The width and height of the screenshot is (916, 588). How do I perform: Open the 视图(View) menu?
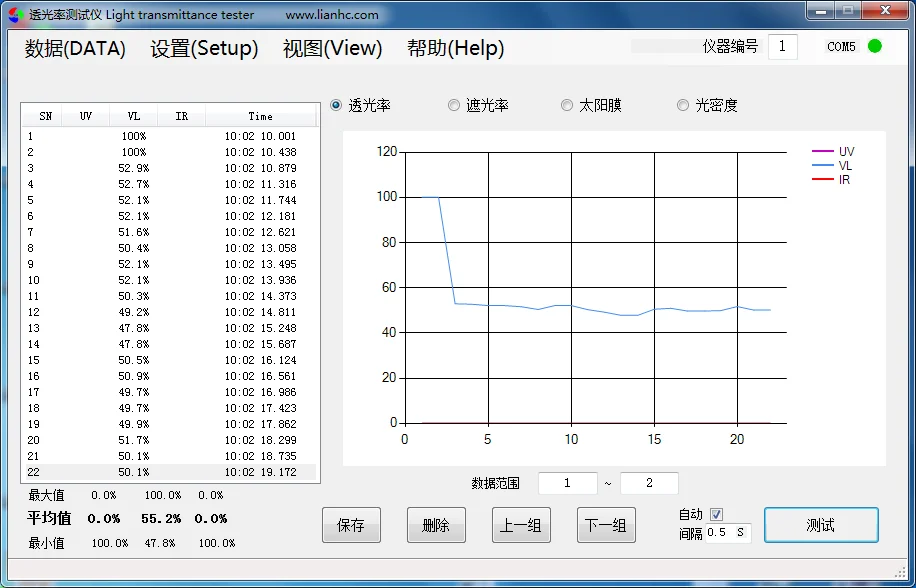(332, 48)
